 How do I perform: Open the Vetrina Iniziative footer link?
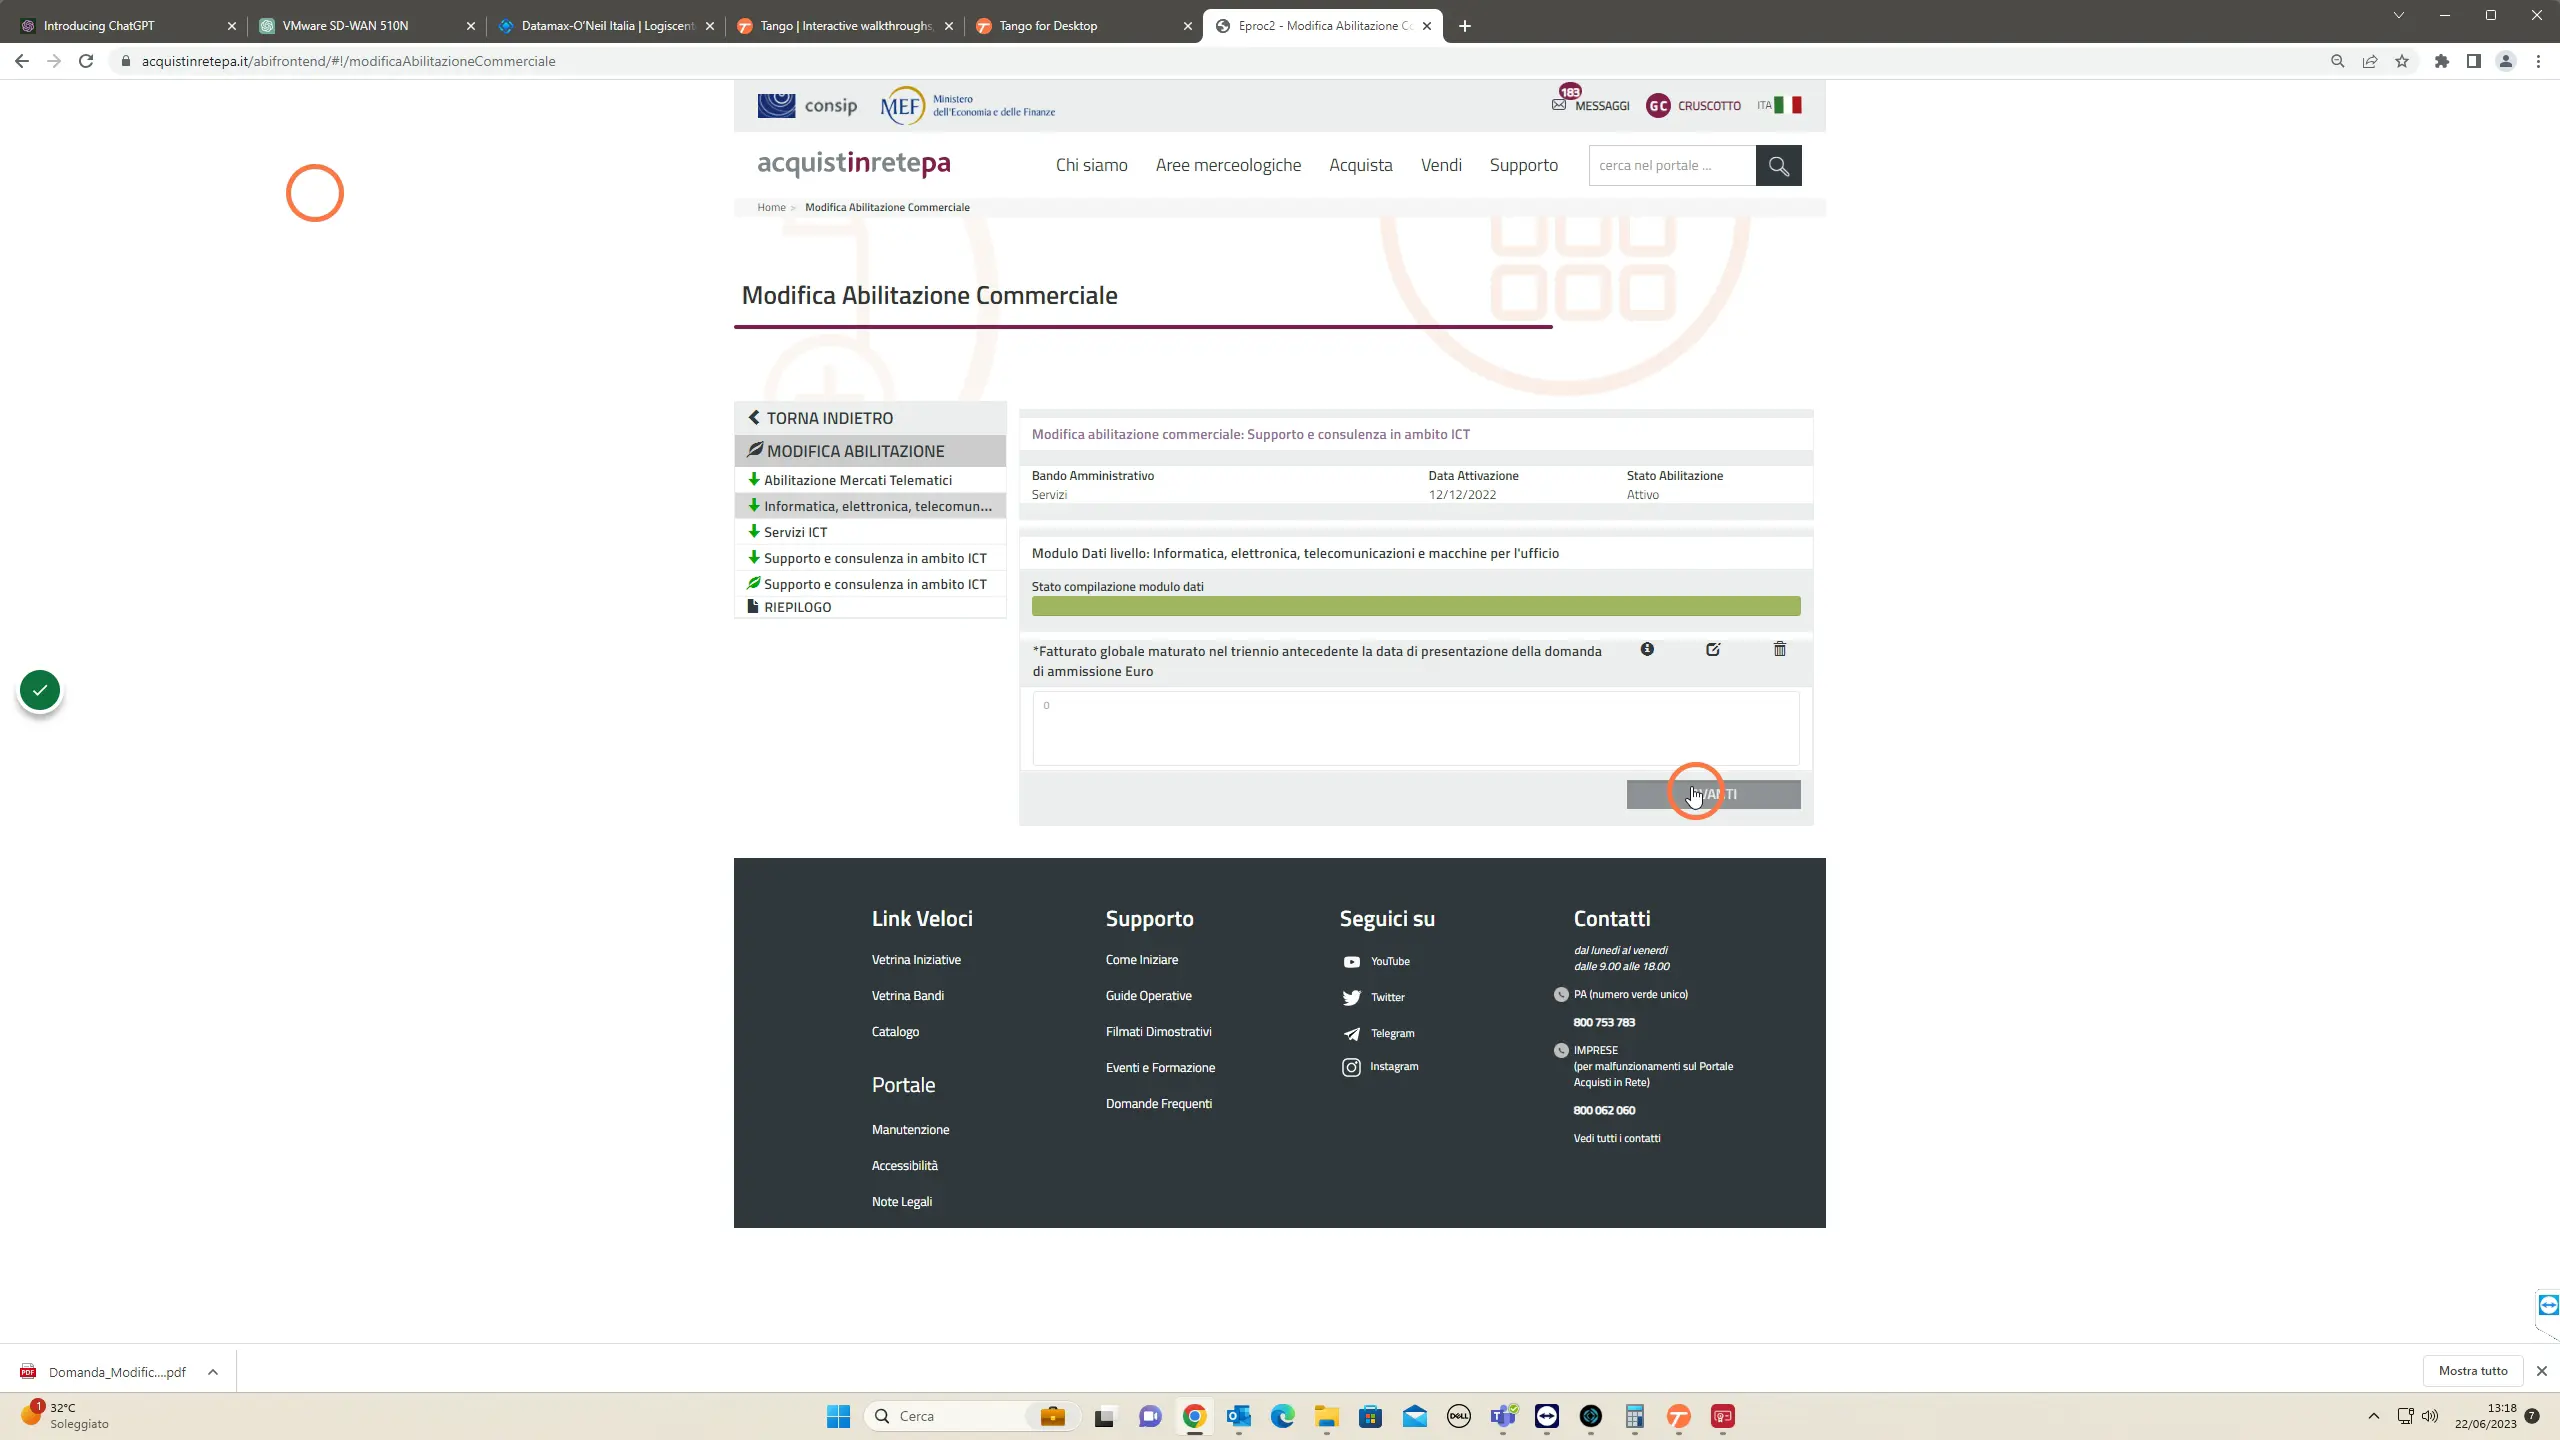point(916,959)
